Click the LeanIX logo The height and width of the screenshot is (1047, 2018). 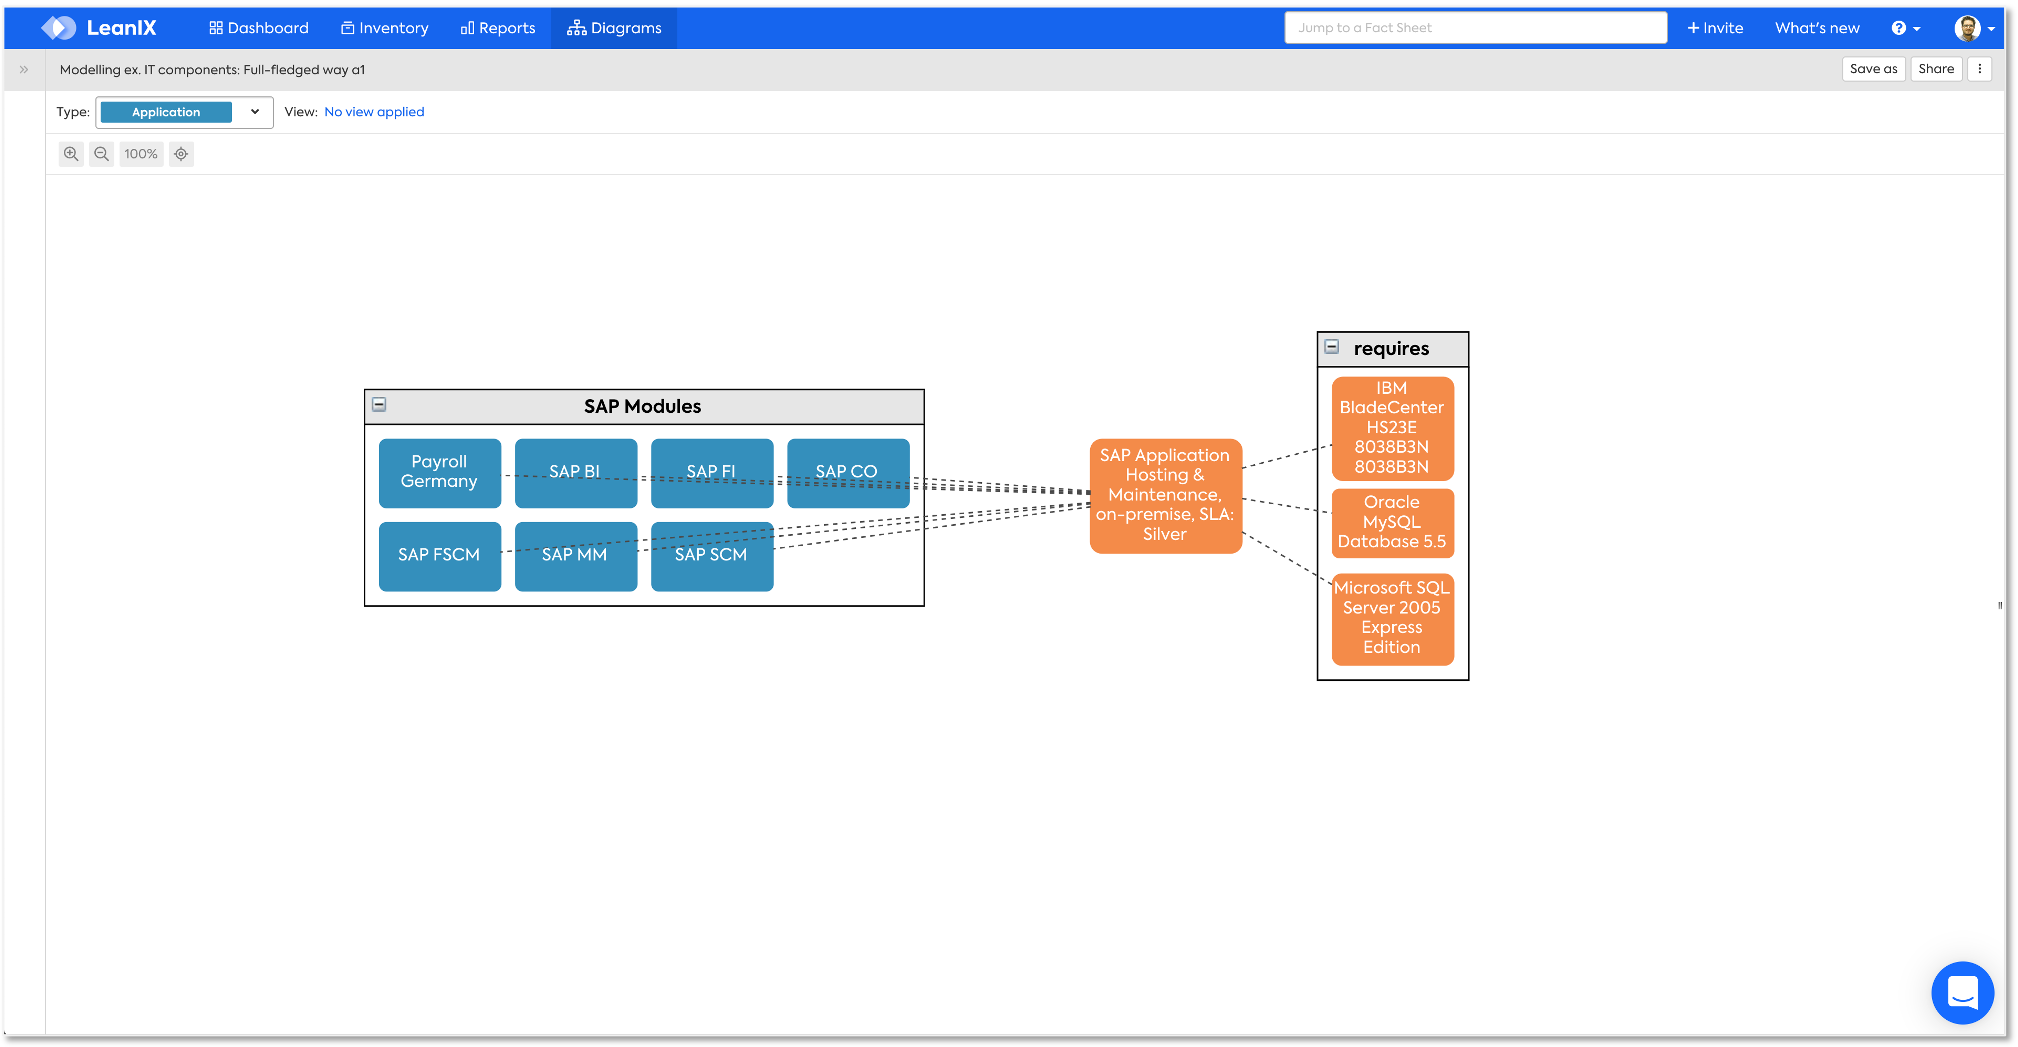[99, 28]
